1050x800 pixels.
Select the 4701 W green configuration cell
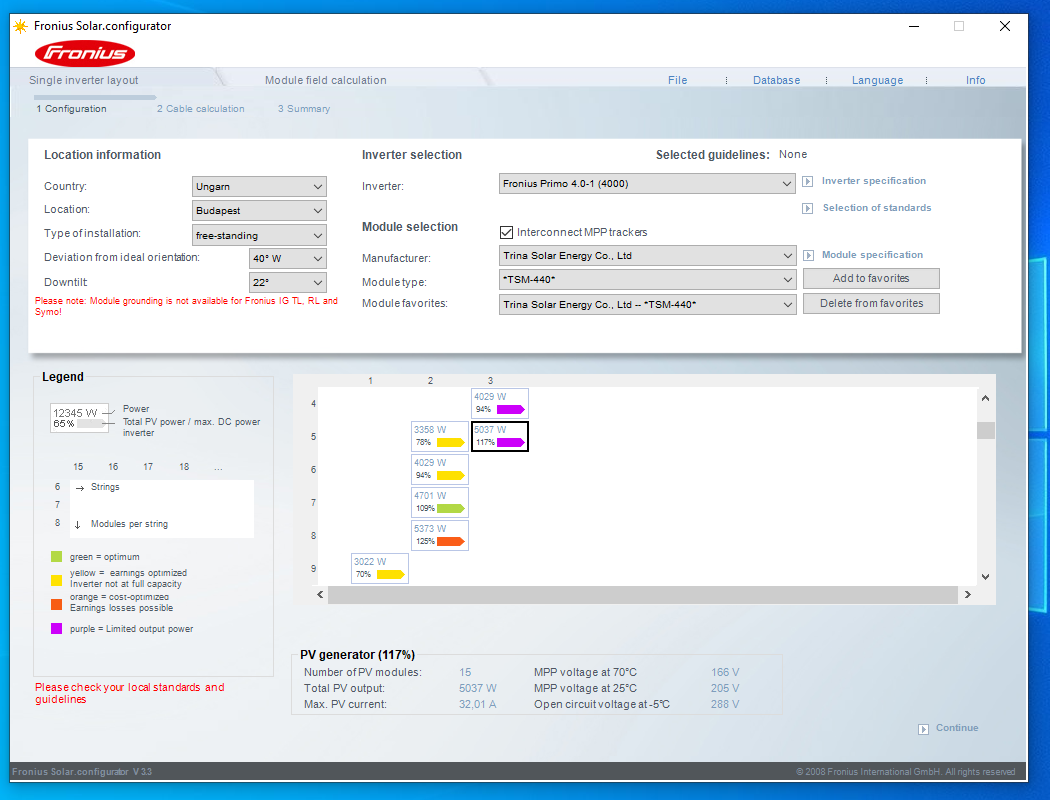(x=440, y=502)
